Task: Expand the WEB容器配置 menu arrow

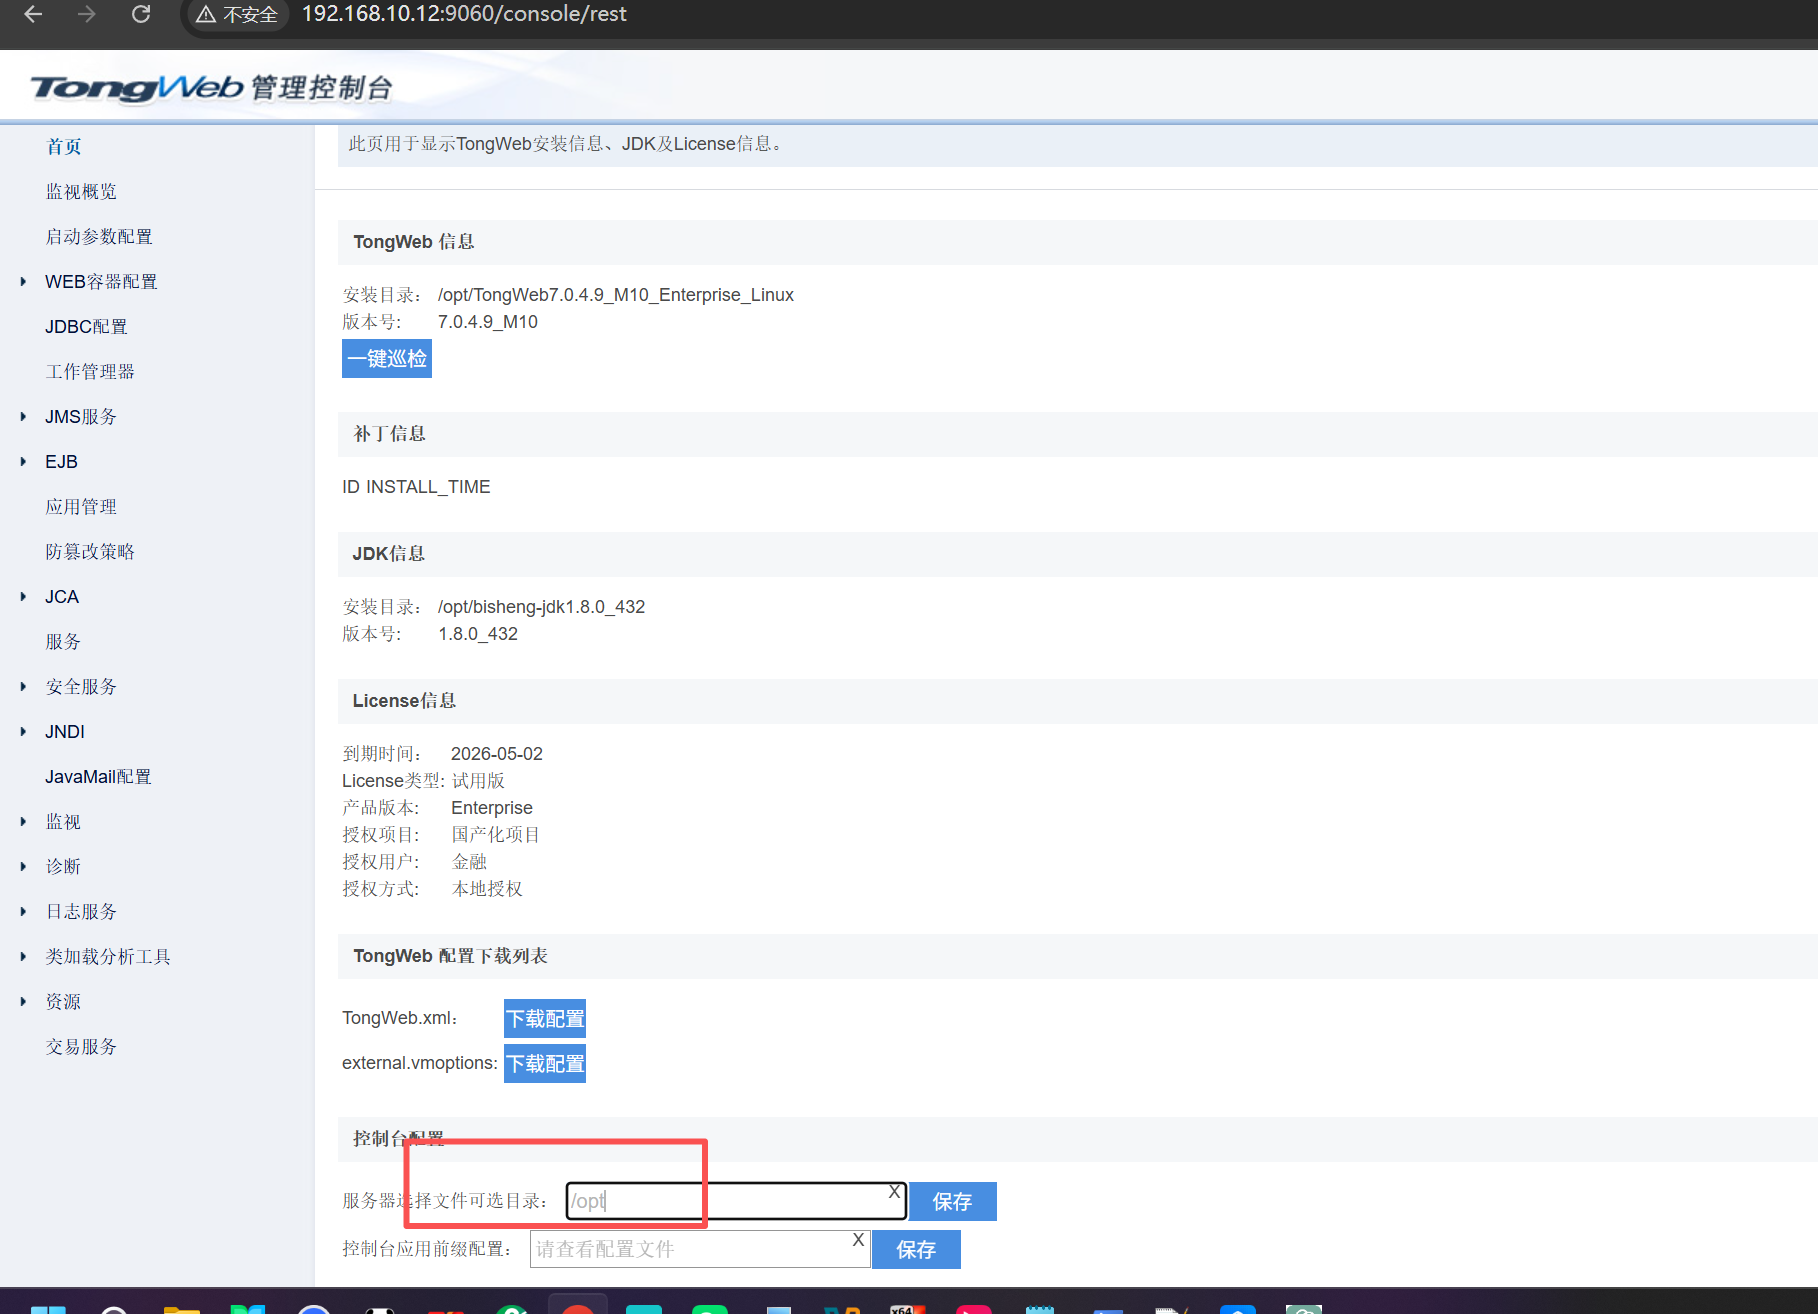Action: [23, 282]
